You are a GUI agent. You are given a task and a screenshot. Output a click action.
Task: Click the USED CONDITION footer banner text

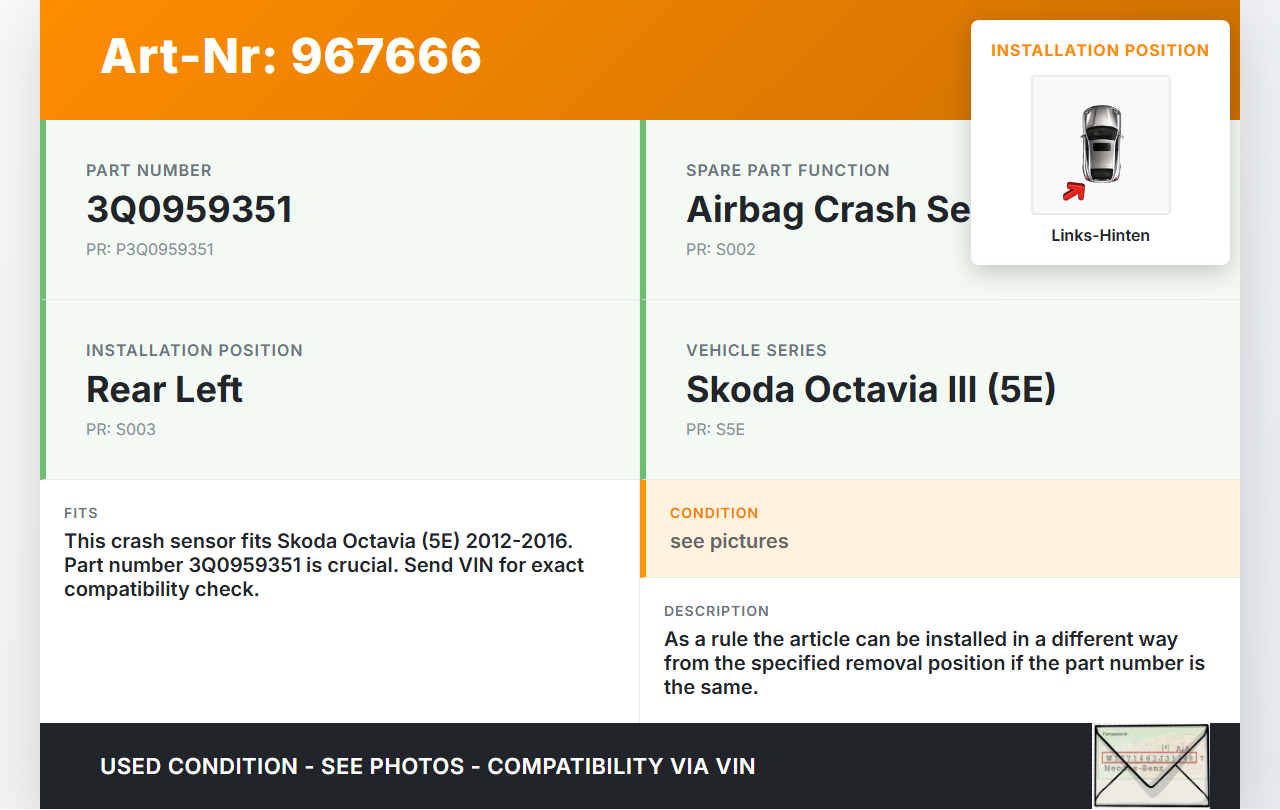(x=427, y=767)
